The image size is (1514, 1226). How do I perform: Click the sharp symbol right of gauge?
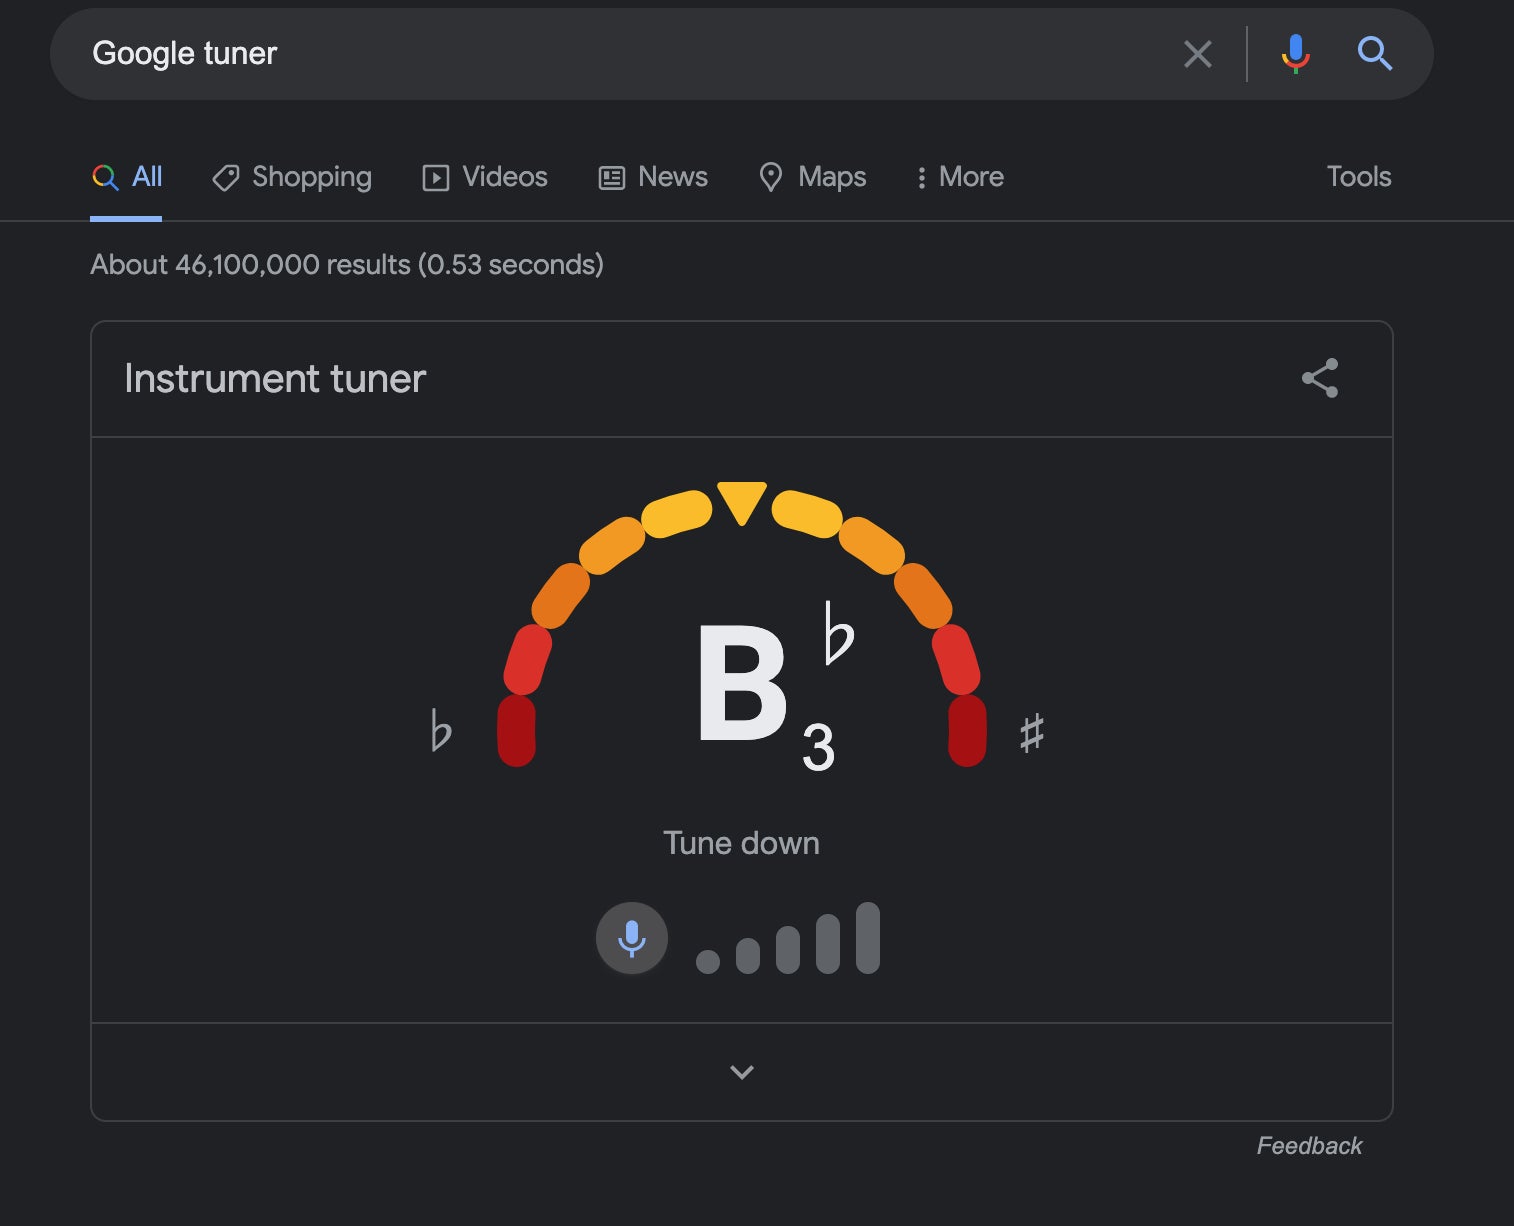(1031, 732)
